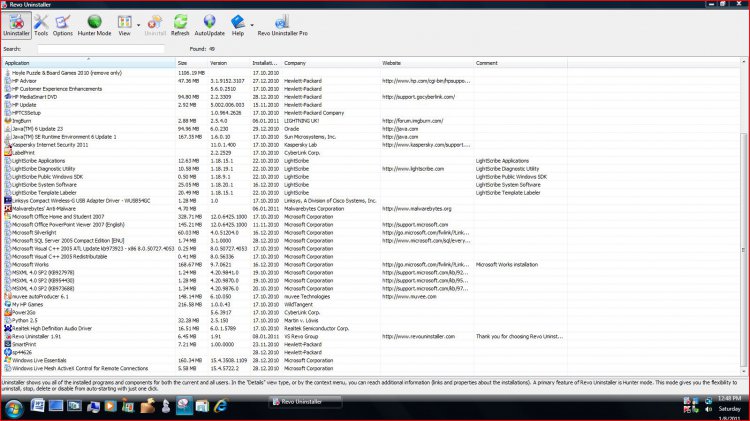Click the sp44626 entry icon
The height and width of the screenshot is (421, 750).
click(x=8, y=352)
